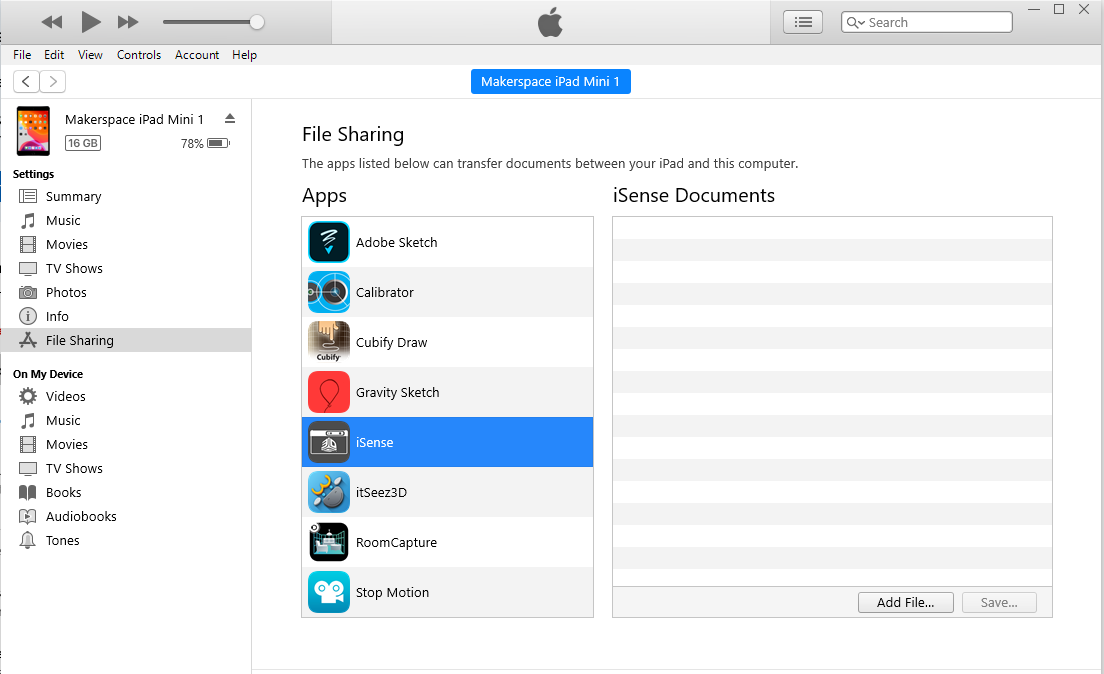The height and width of the screenshot is (674, 1104).
Task: Click the volume slider knob
Action: coord(257,22)
